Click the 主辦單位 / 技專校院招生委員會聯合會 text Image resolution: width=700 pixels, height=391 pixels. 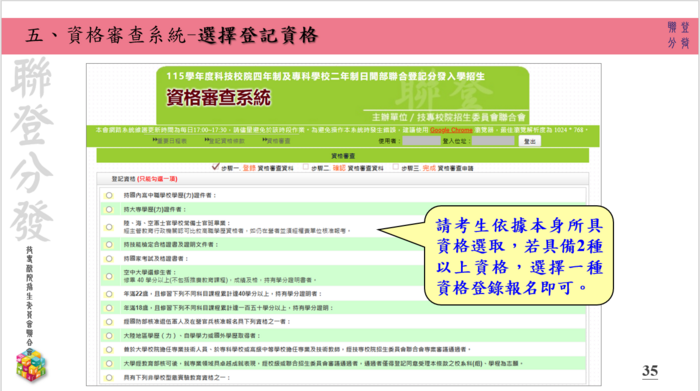(x=449, y=117)
